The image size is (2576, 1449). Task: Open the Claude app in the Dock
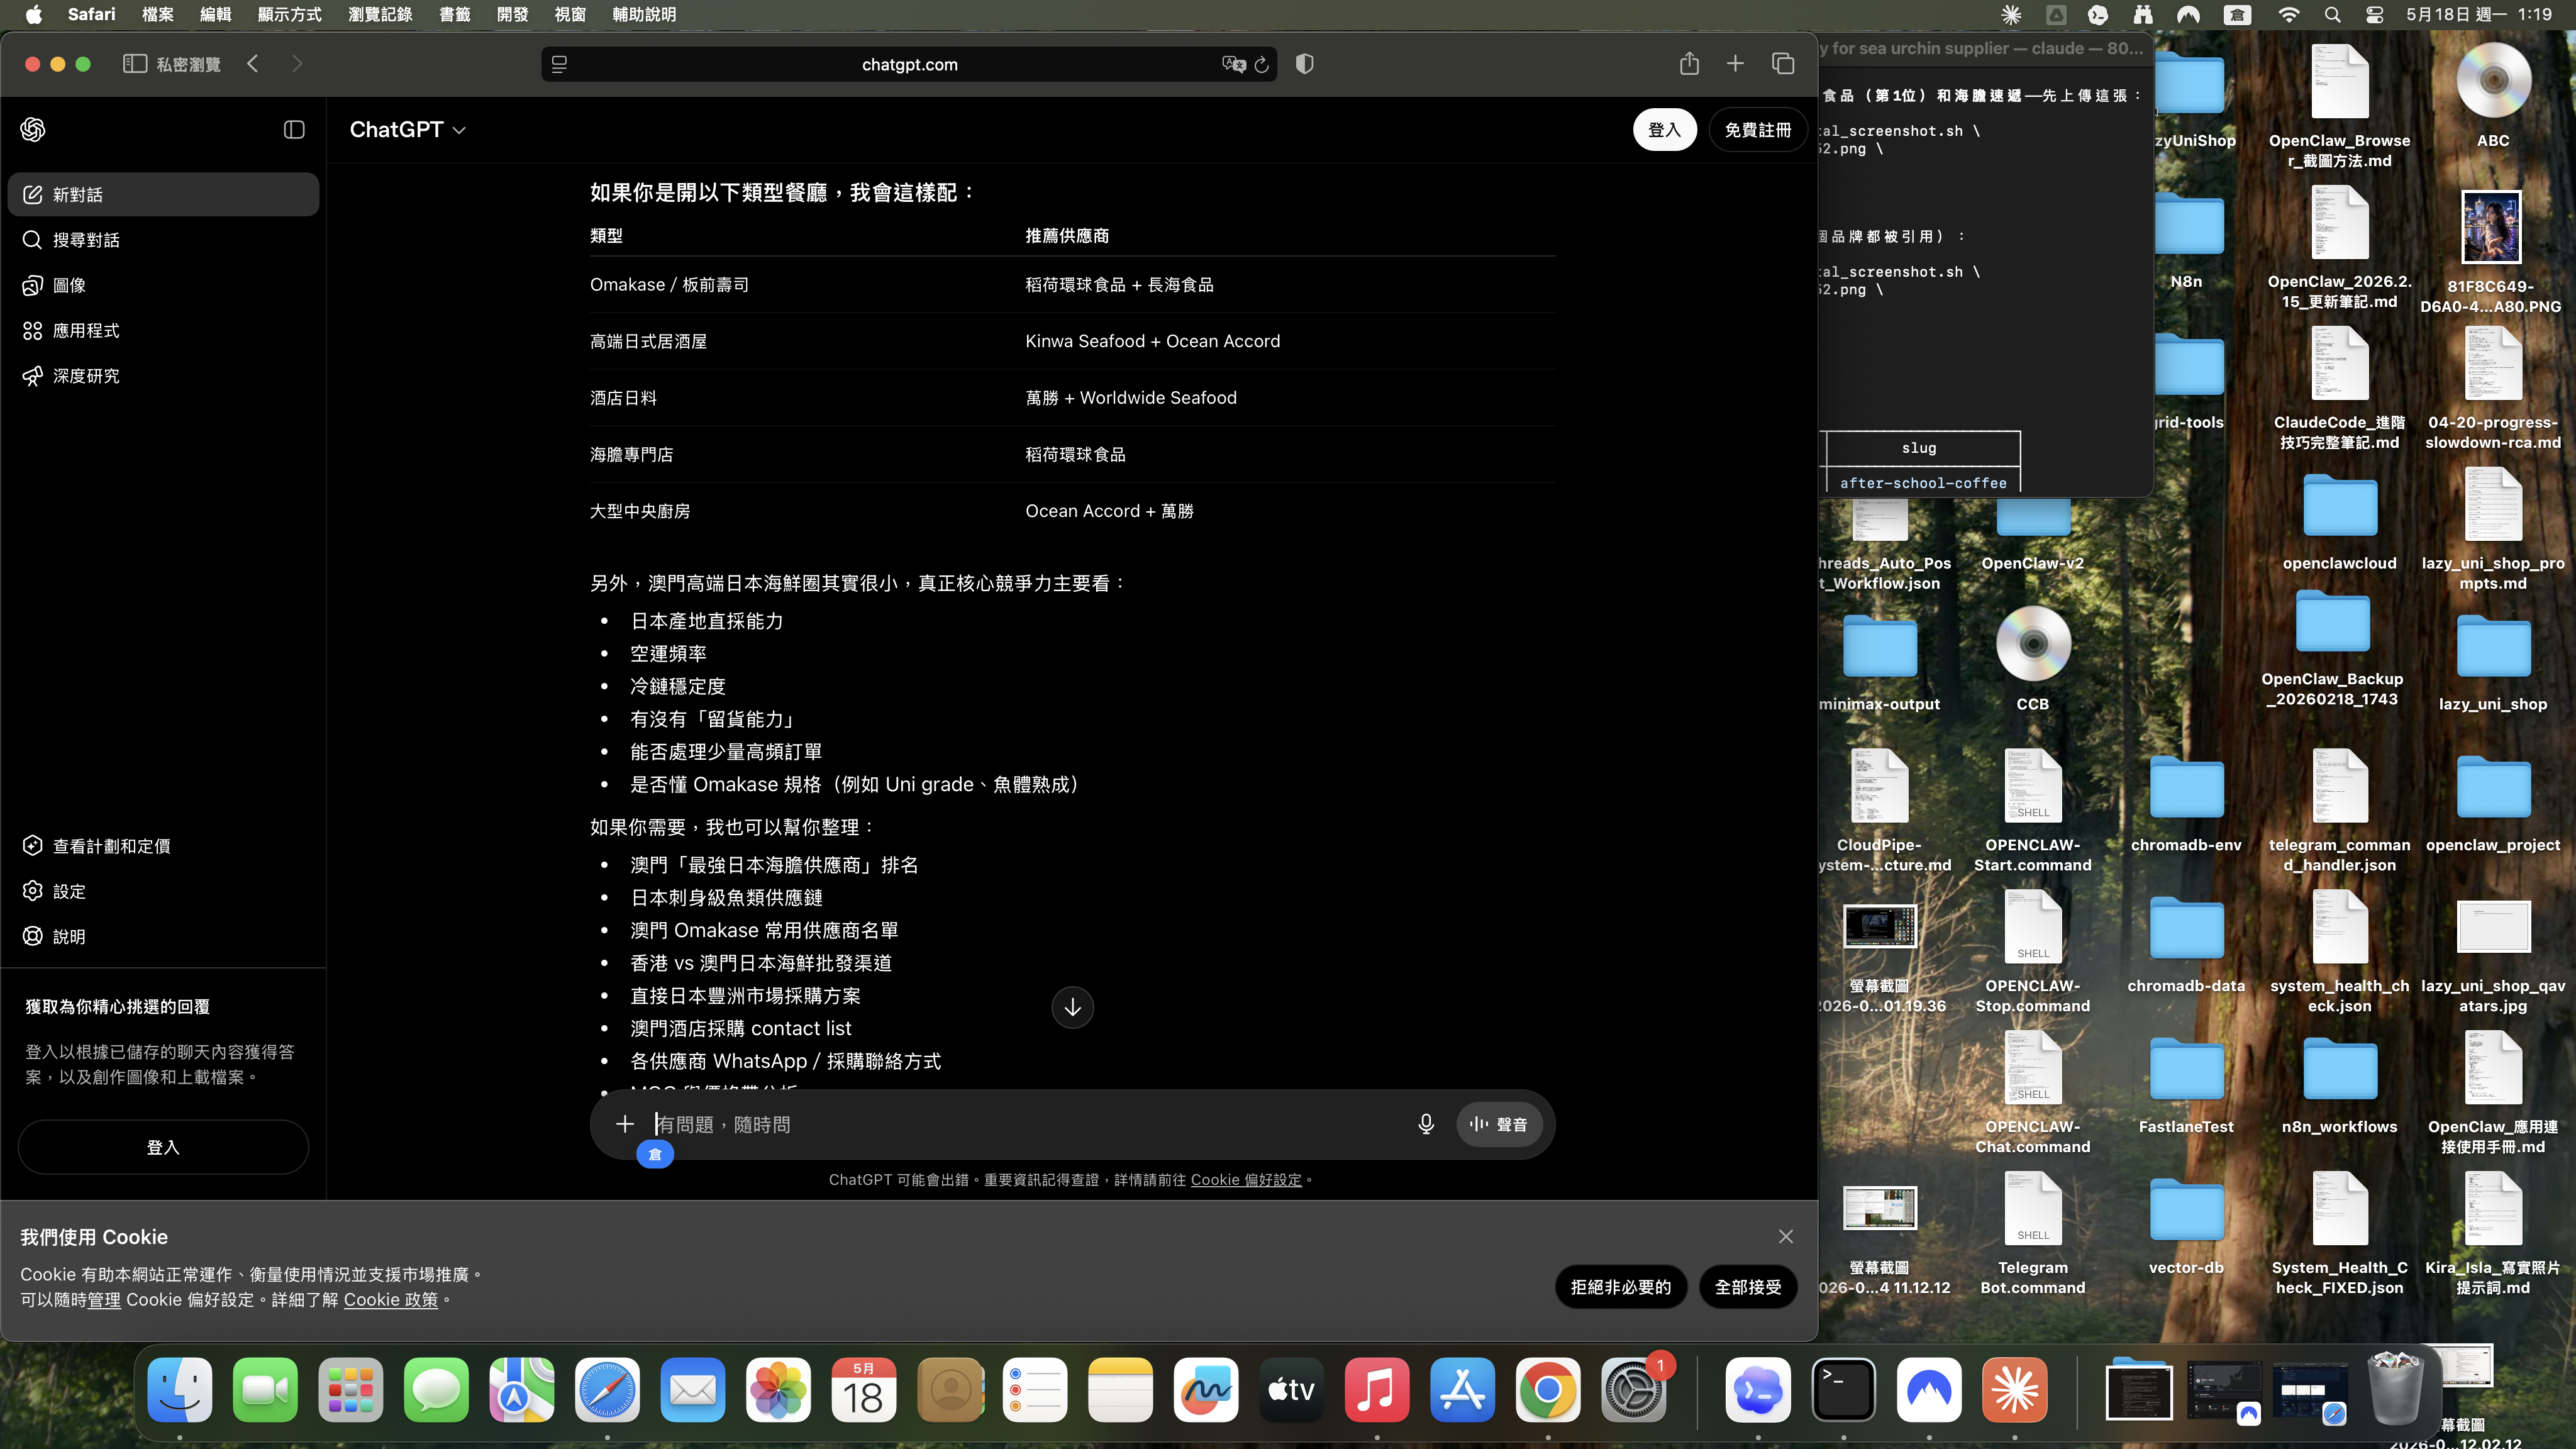tap(2014, 1390)
